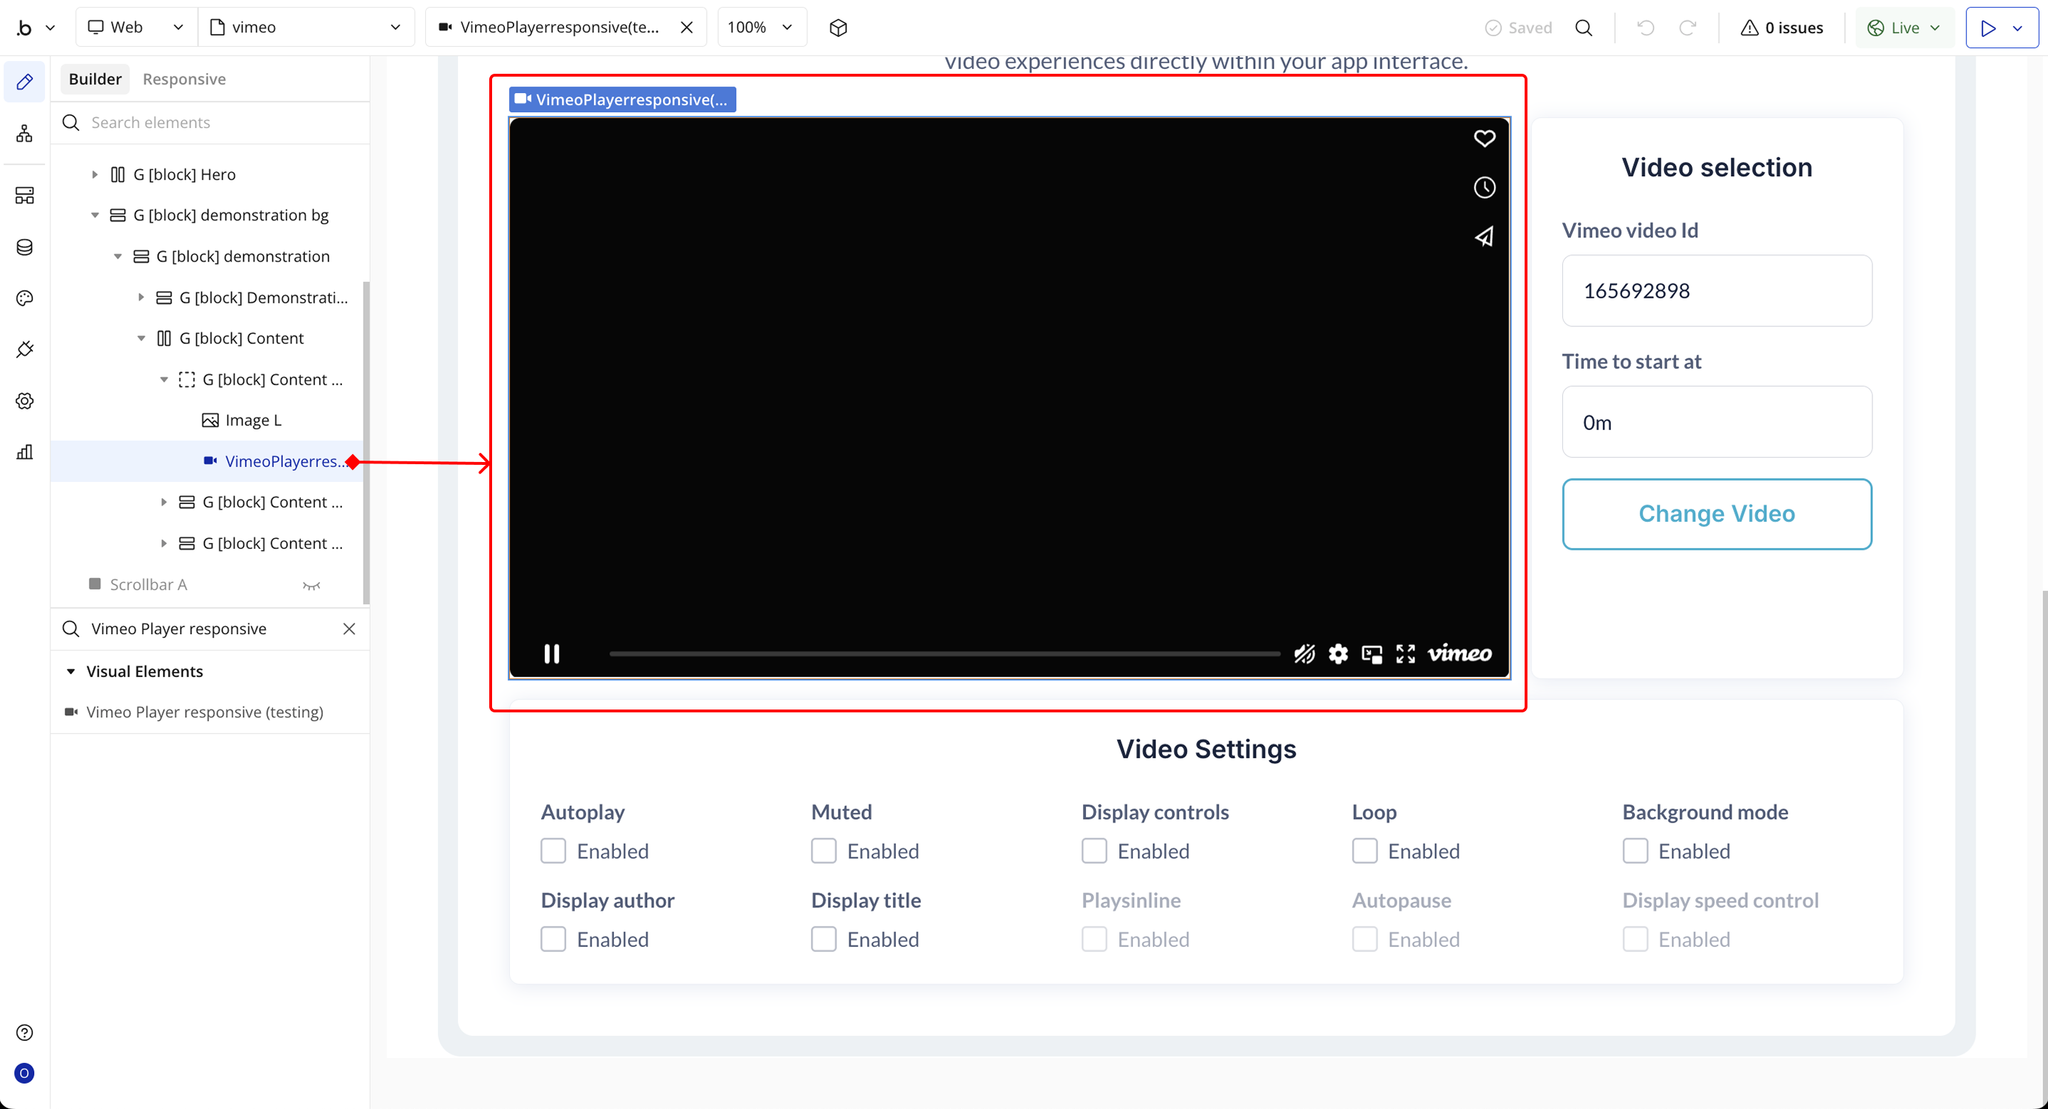Enable the Display title checkbox
The width and height of the screenshot is (2048, 1109).
(823, 939)
